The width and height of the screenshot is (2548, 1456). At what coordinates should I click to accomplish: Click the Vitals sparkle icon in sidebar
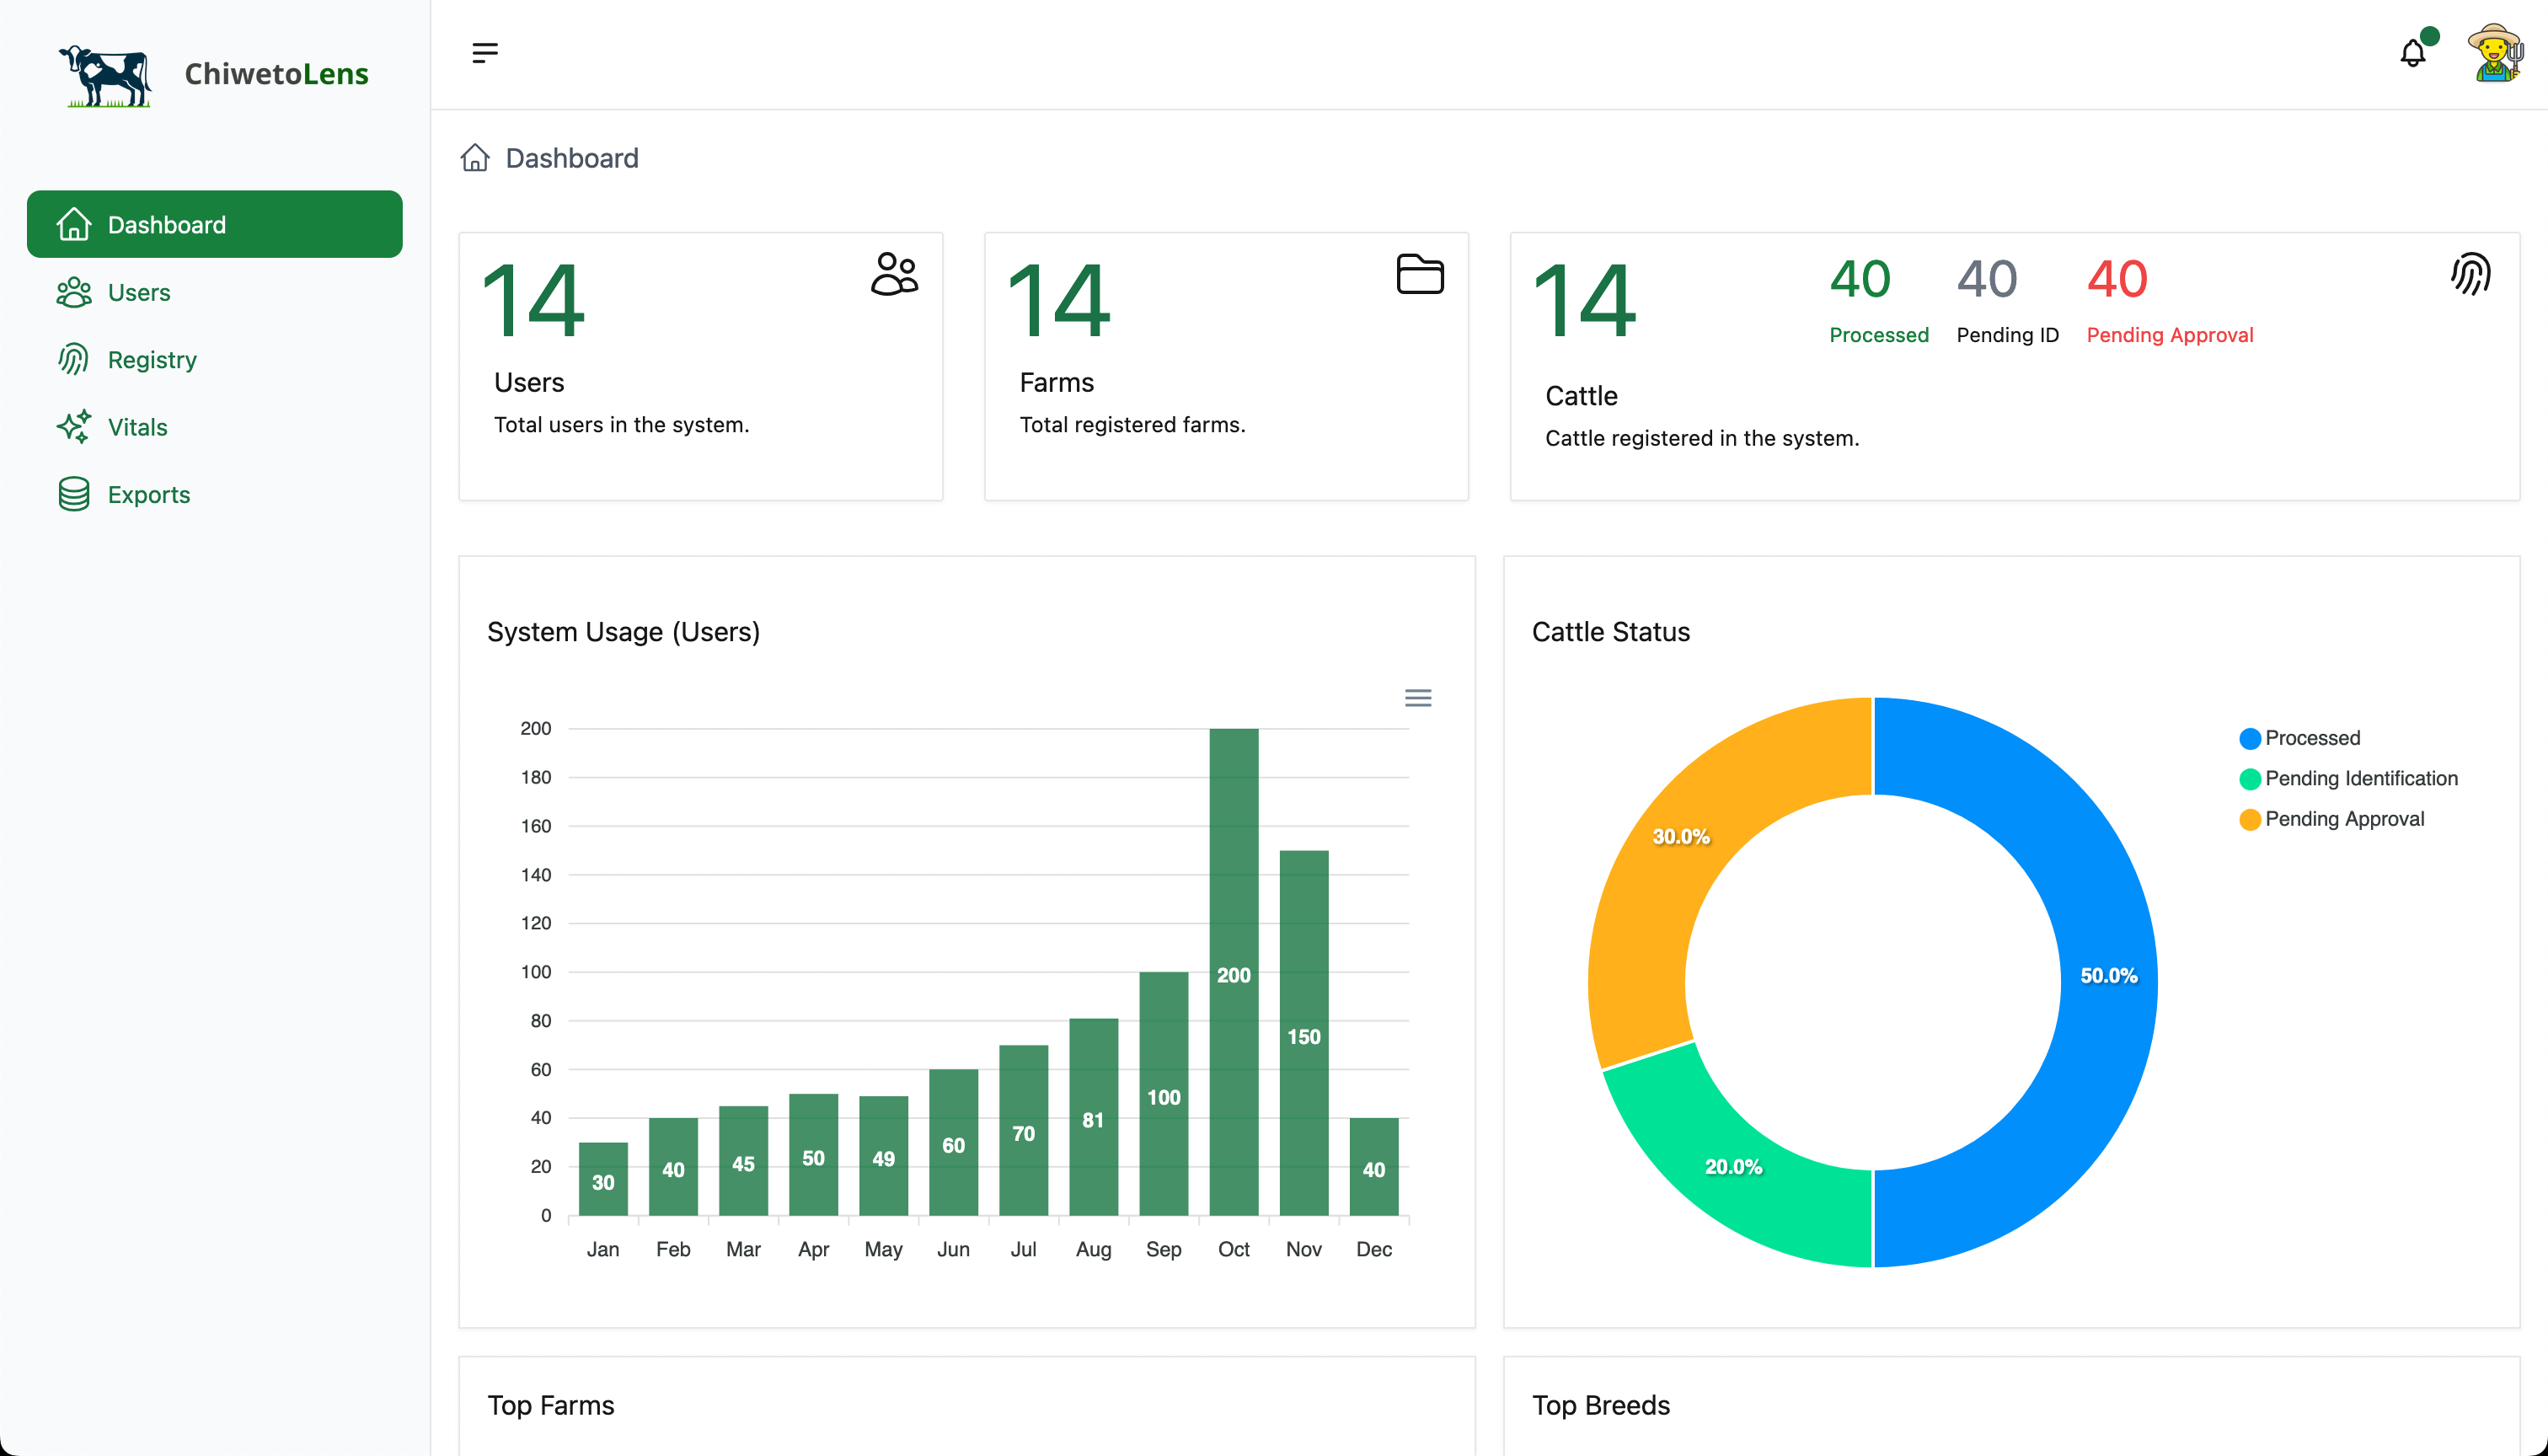coord(74,426)
